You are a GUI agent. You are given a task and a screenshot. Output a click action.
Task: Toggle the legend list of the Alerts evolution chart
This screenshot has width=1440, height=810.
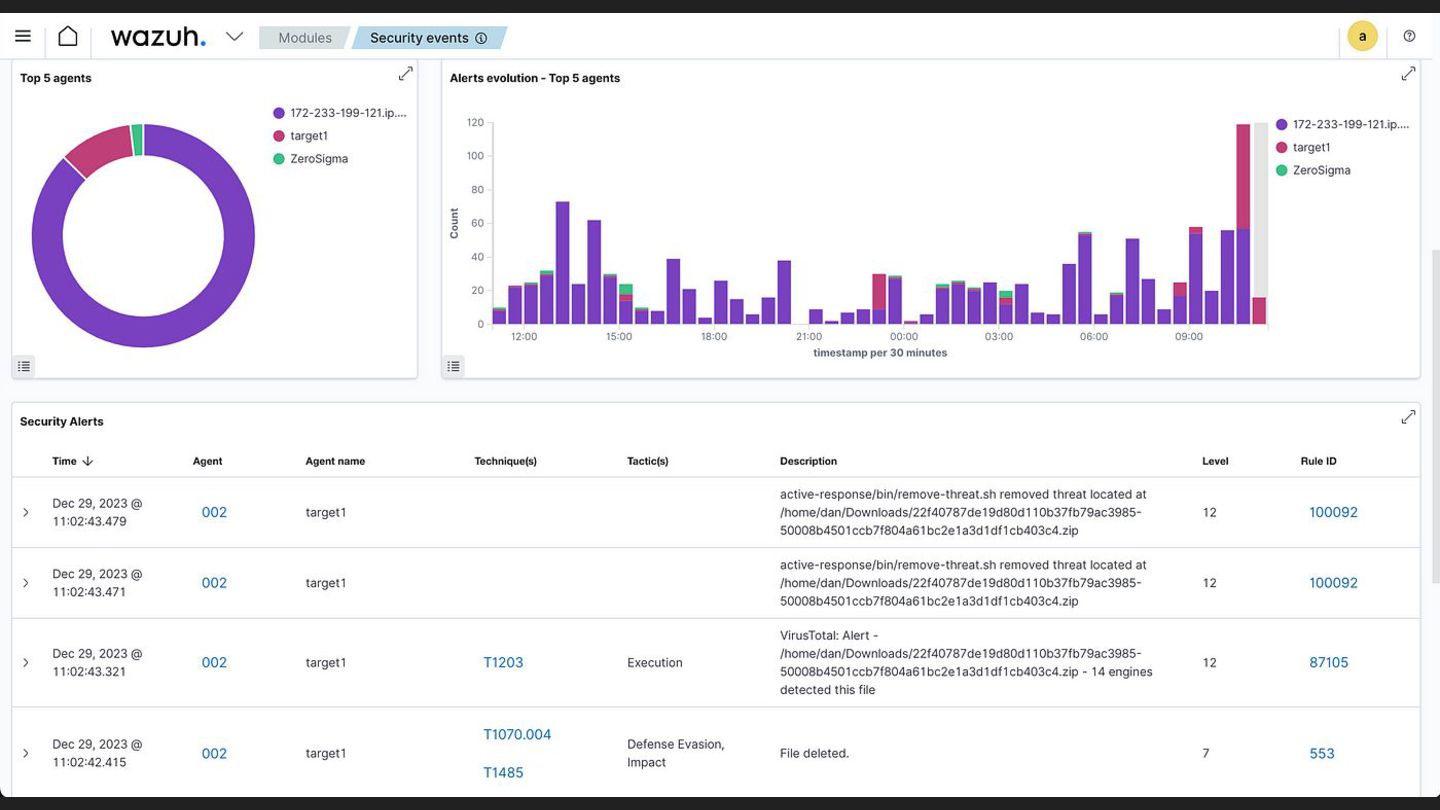point(454,366)
